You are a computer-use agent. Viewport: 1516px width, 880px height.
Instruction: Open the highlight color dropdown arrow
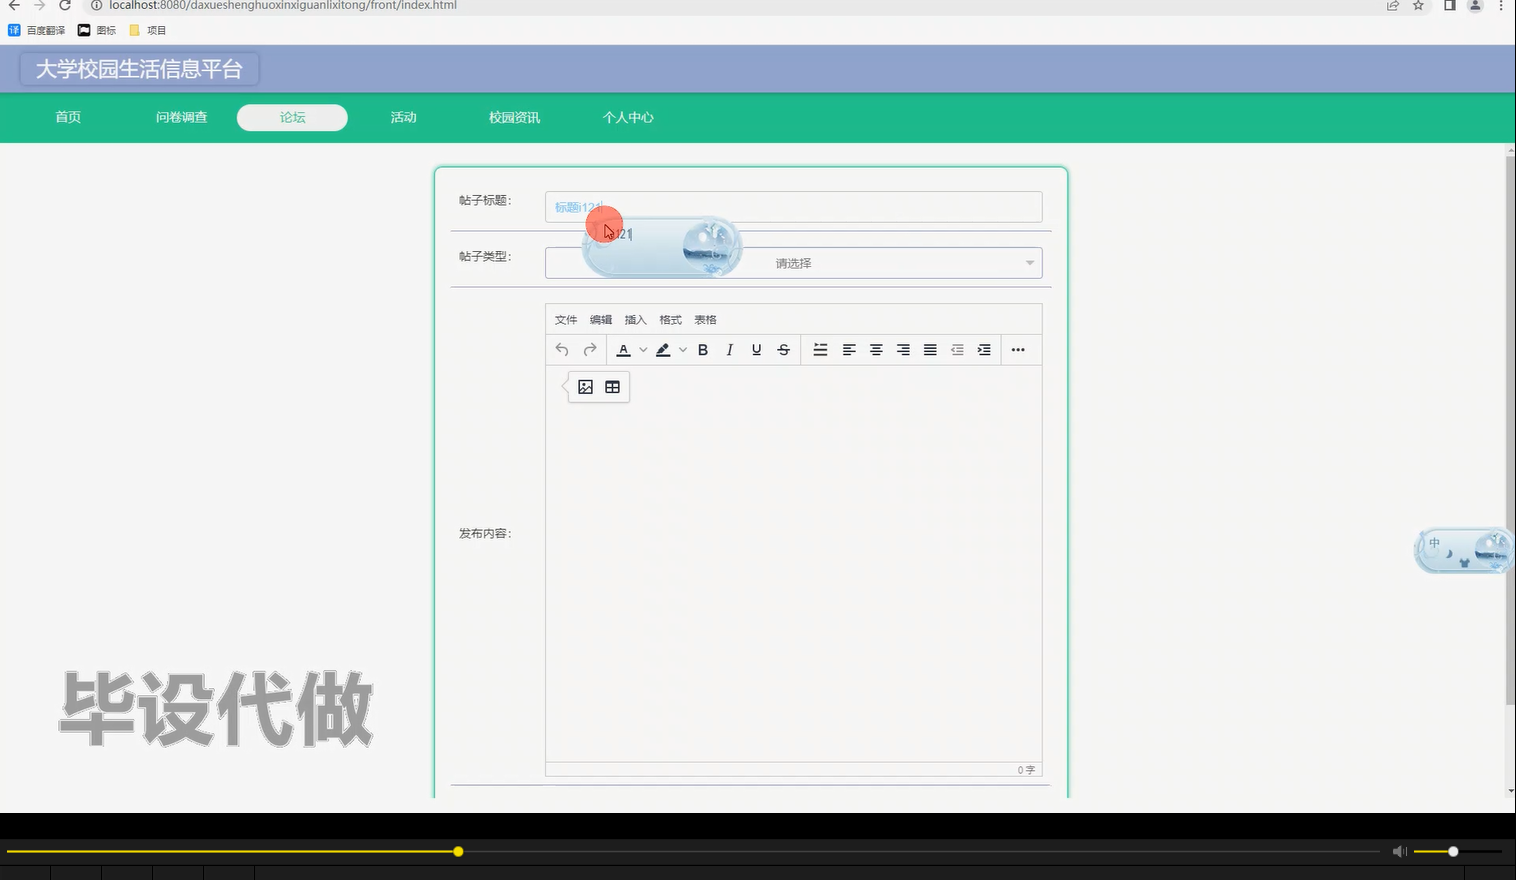[x=682, y=349]
